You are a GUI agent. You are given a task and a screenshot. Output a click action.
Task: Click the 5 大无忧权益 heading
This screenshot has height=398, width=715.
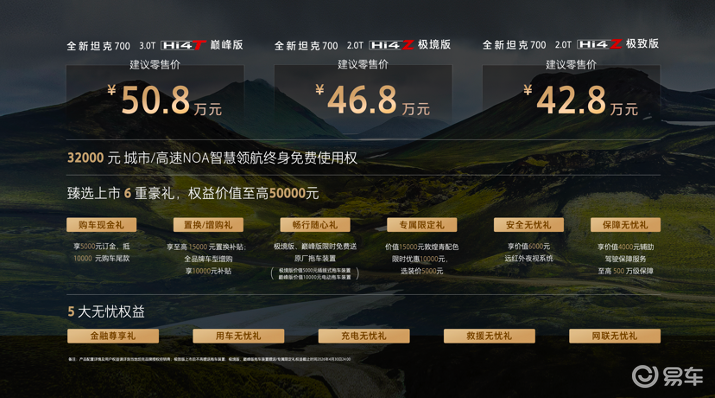[106, 312]
